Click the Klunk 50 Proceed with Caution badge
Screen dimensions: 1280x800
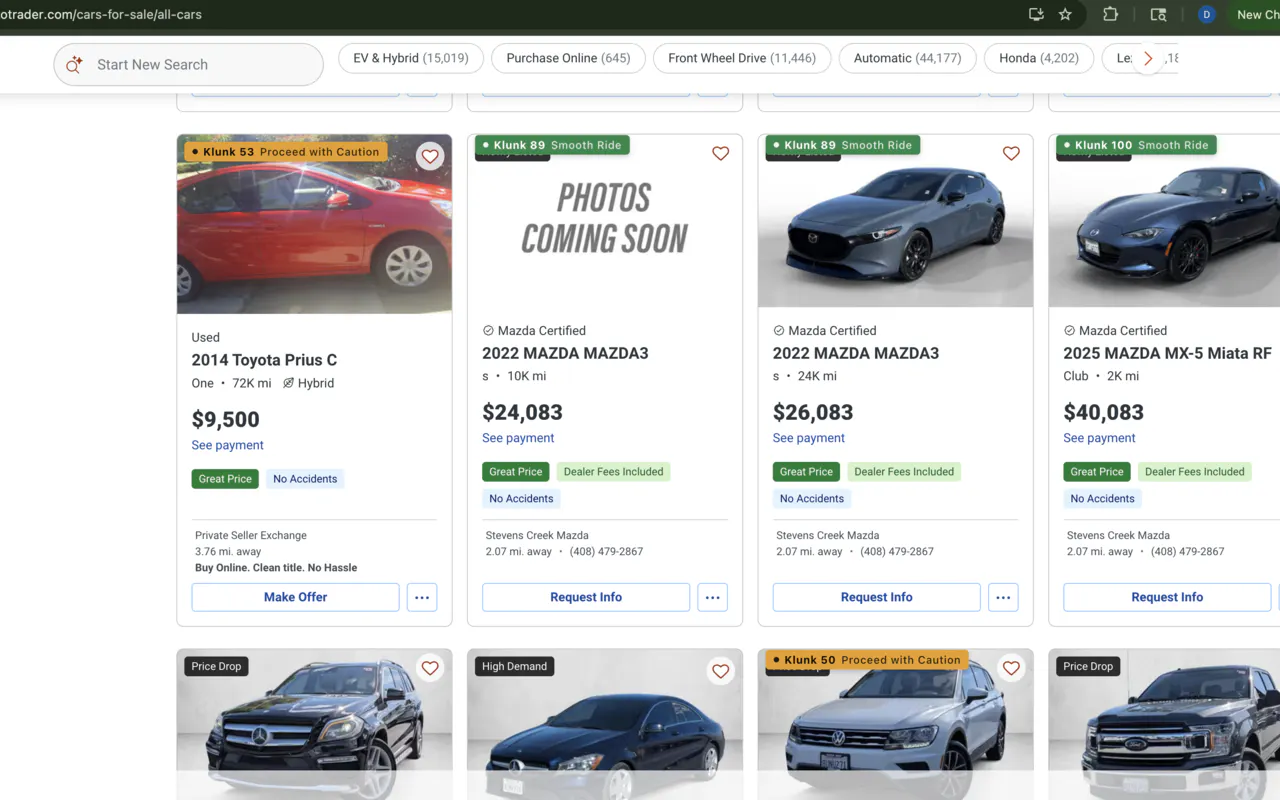pyautogui.click(x=866, y=660)
